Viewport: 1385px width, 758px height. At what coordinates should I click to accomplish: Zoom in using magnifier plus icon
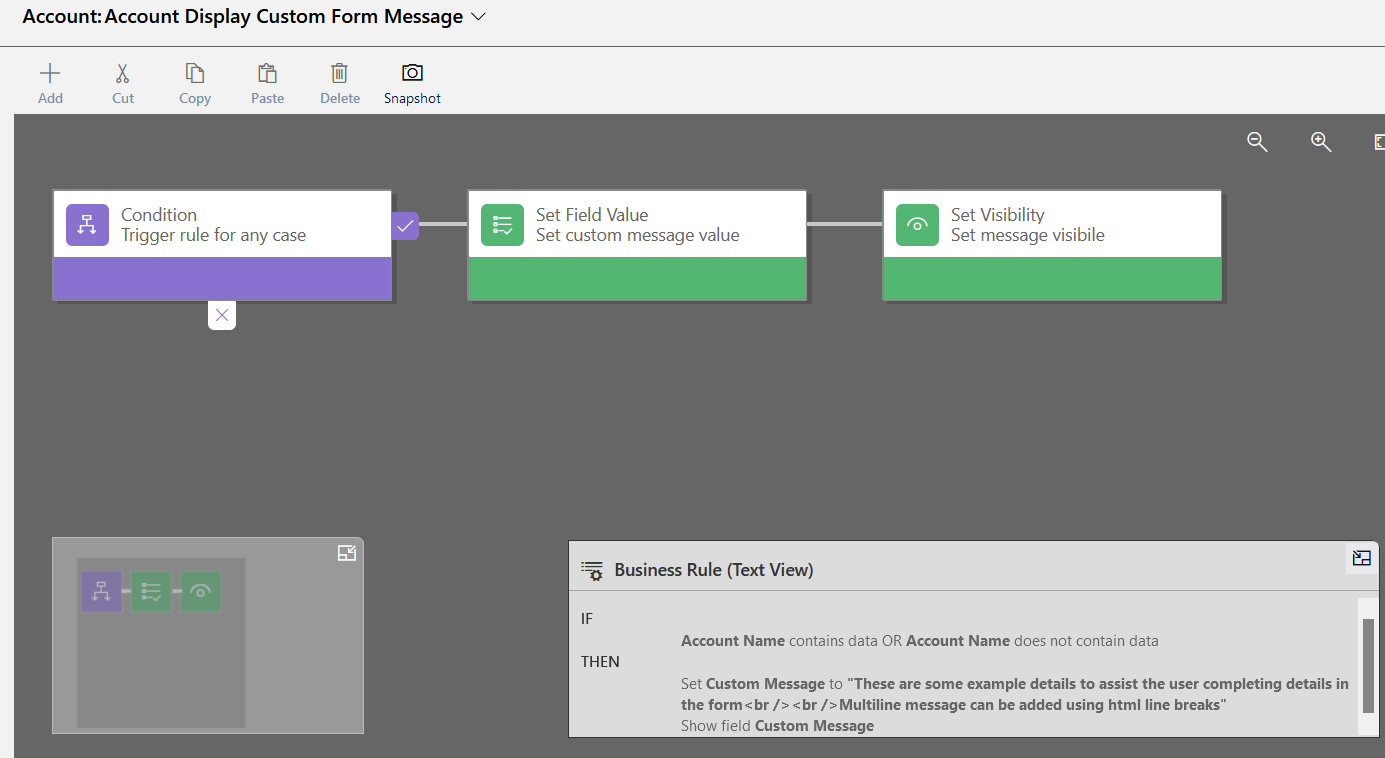1321,142
